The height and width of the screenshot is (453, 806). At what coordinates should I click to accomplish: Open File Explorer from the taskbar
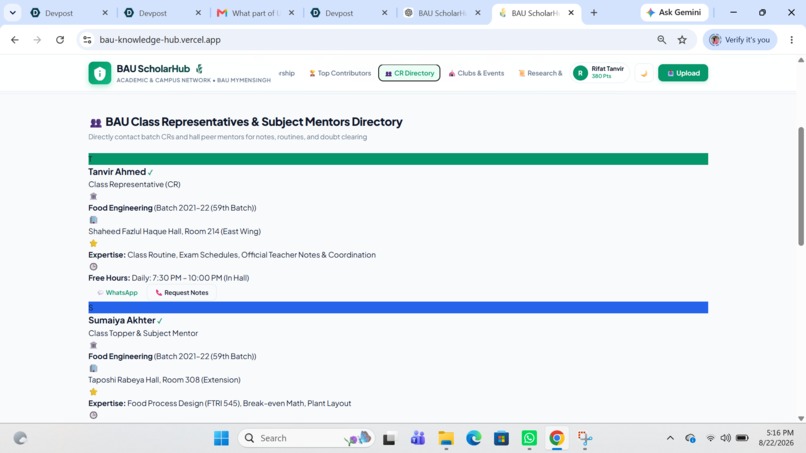coord(446,438)
